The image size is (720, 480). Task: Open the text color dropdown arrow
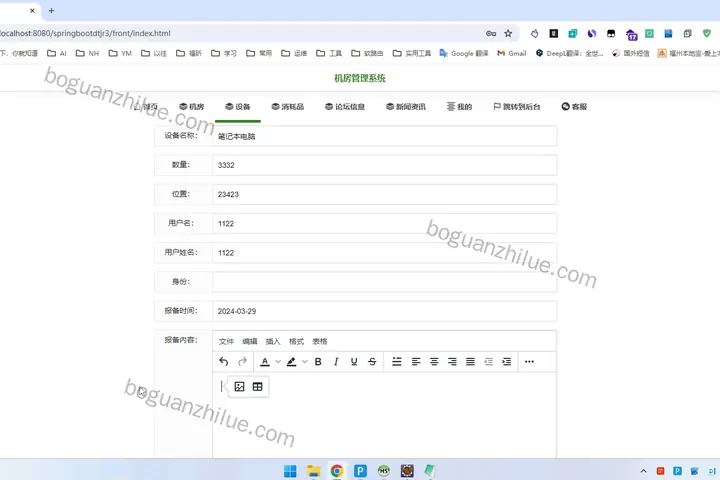pos(278,362)
